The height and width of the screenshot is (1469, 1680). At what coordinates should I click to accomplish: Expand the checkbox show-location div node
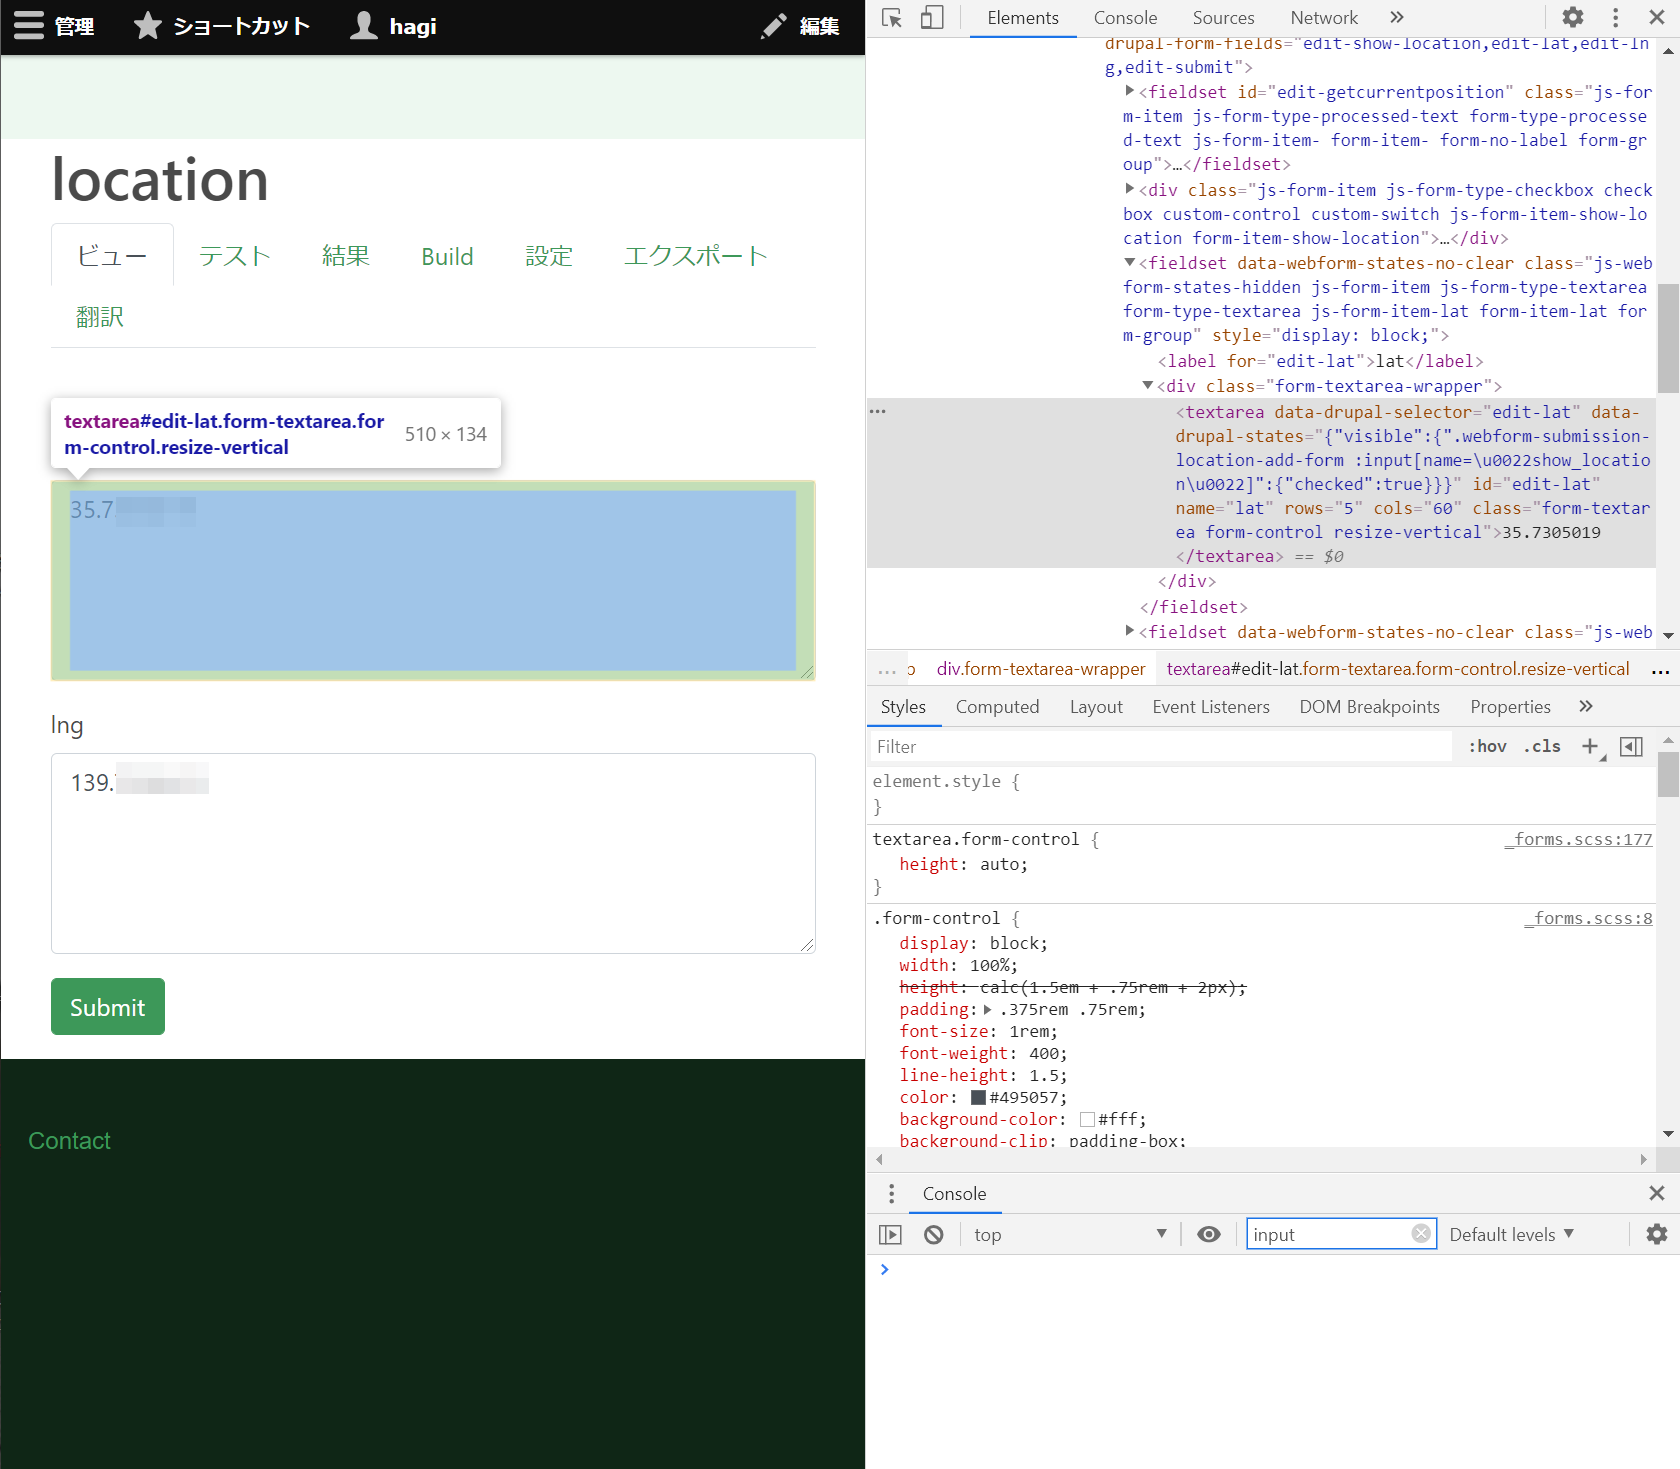click(x=1130, y=189)
